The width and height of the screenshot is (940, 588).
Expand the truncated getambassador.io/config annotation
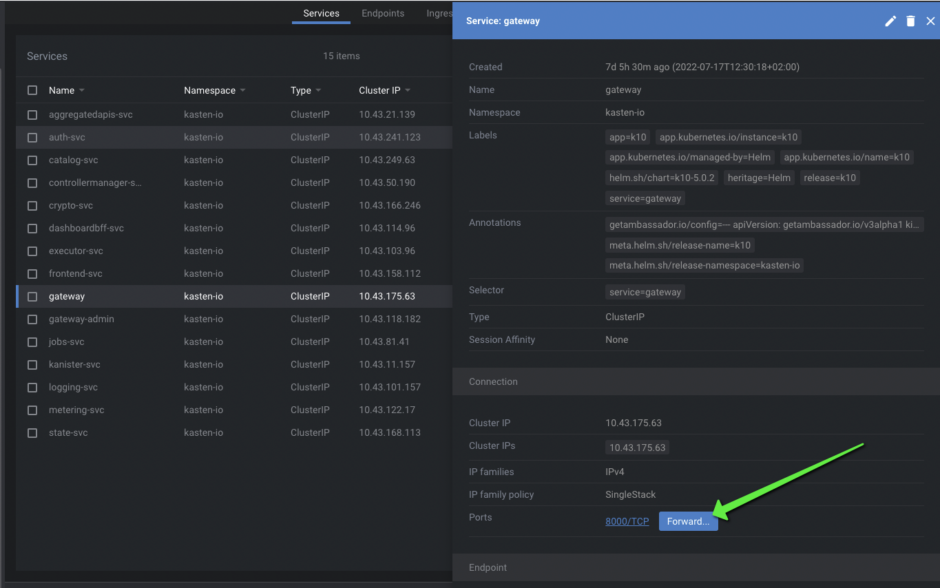764,225
